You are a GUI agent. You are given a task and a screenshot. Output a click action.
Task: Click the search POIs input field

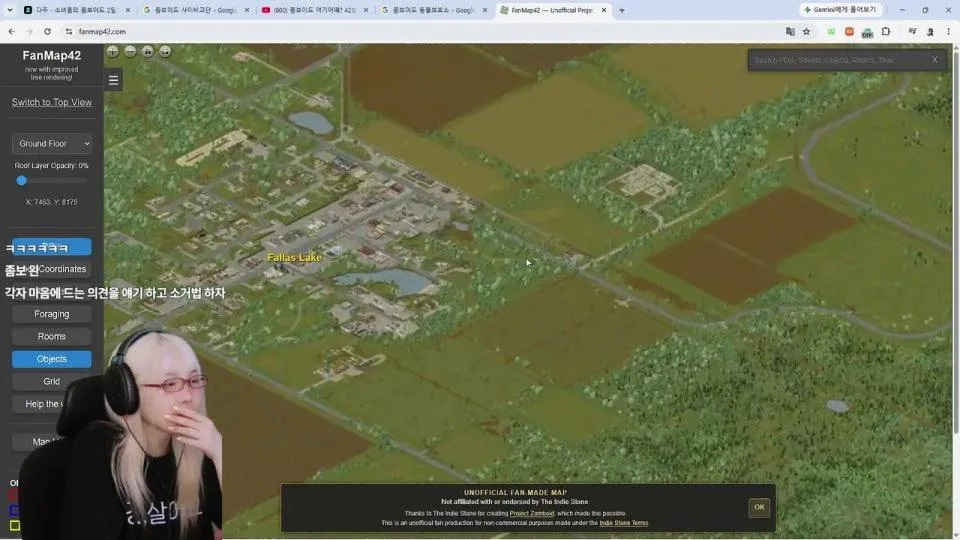point(838,60)
